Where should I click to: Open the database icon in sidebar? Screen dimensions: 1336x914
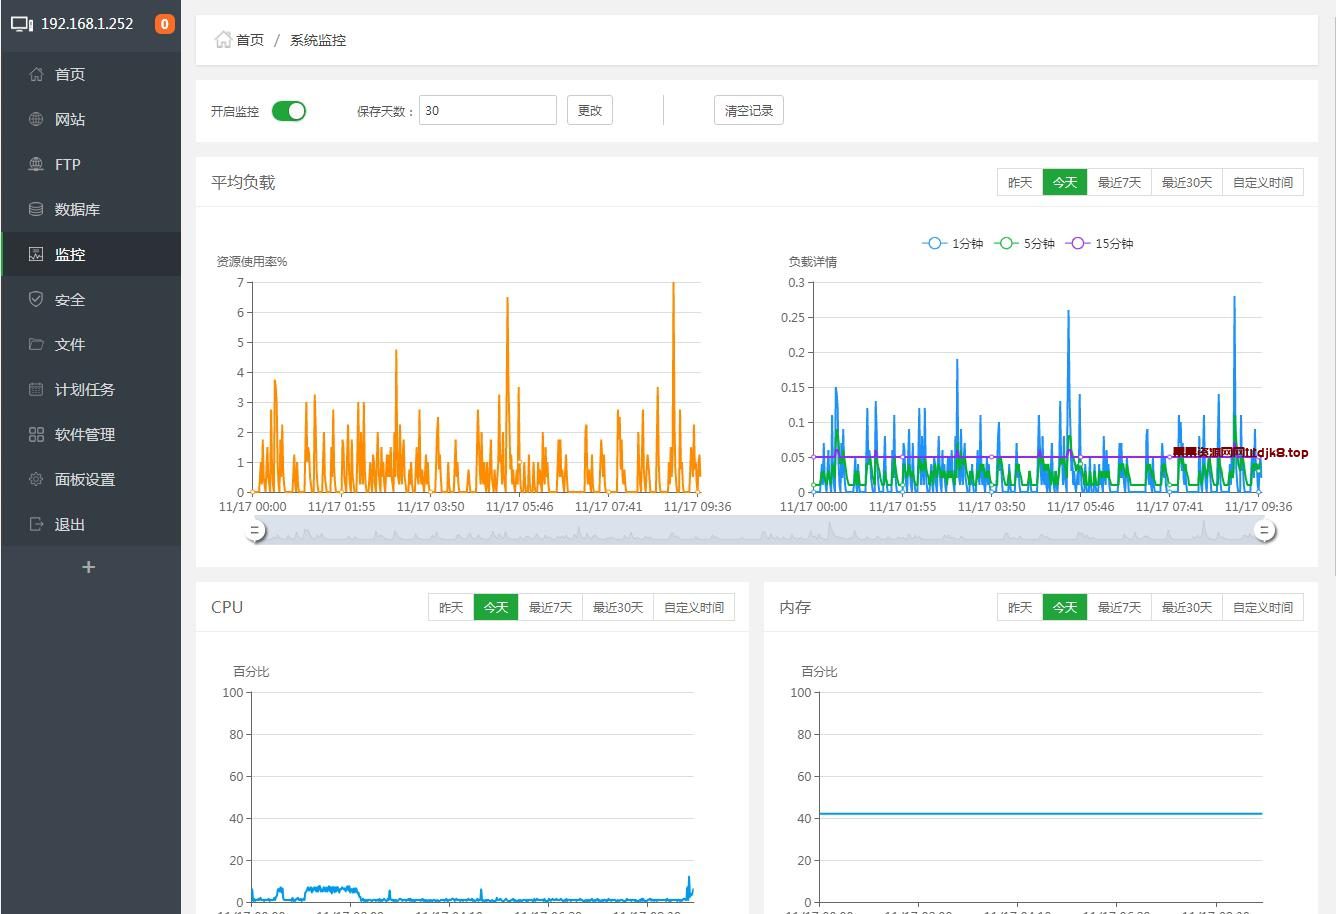[36, 209]
